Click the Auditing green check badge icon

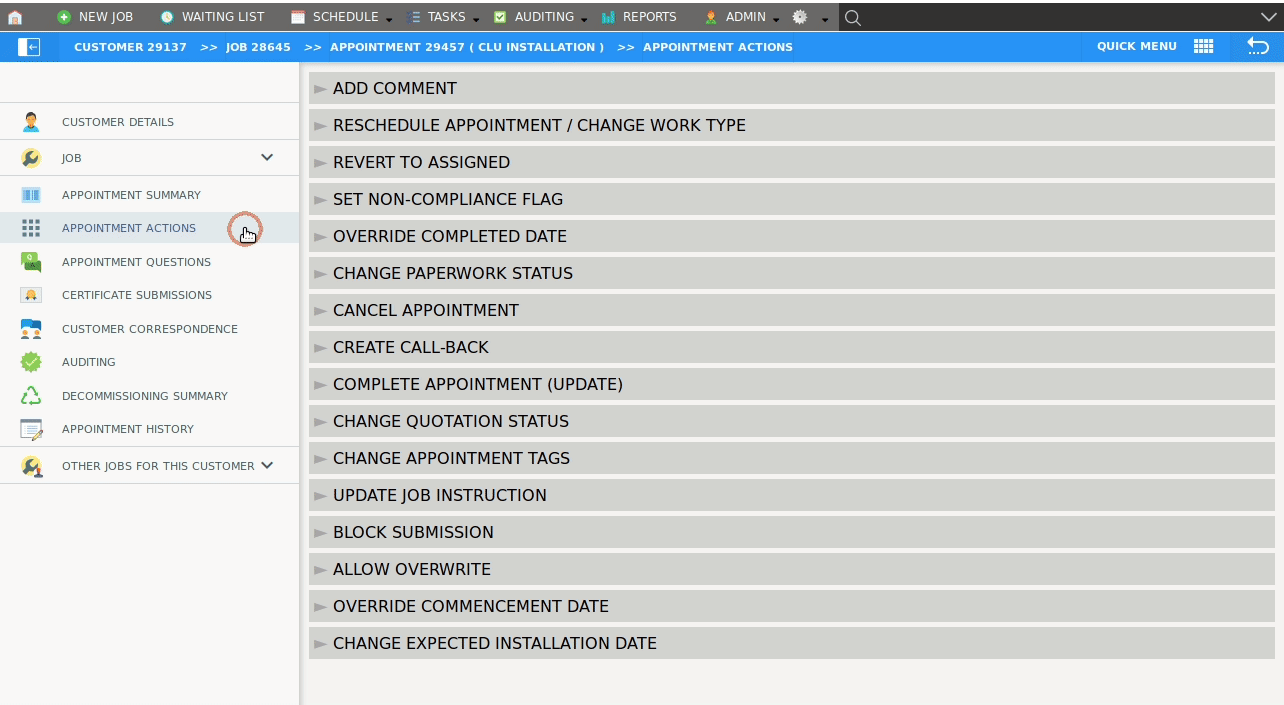[31, 362]
